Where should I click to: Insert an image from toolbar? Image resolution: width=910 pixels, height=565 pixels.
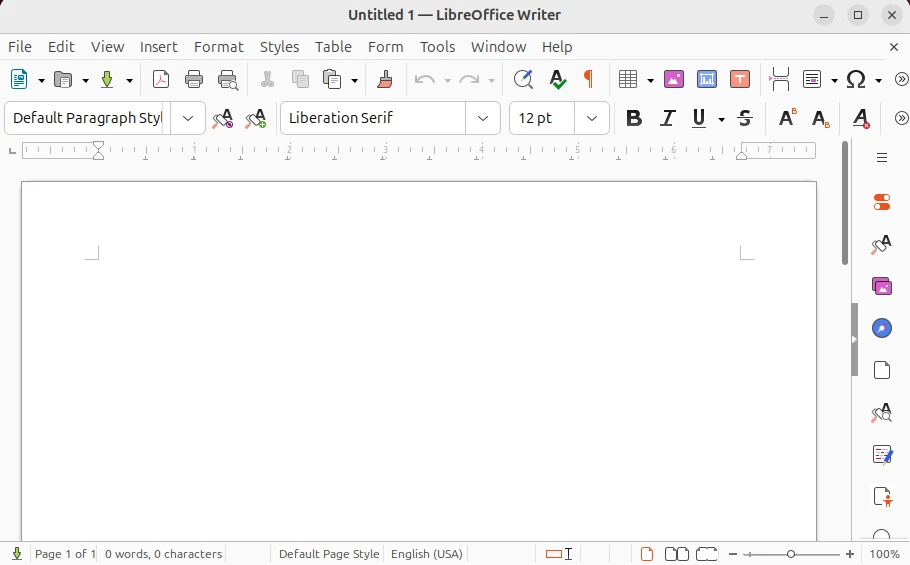pyautogui.click(x=674, y=80)
